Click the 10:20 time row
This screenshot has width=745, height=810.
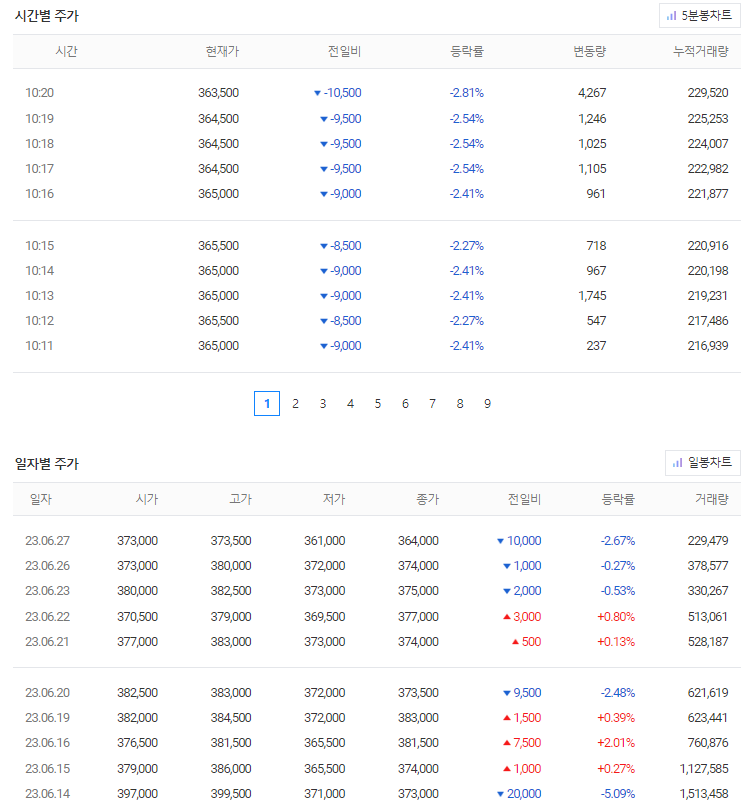(377, 93)
